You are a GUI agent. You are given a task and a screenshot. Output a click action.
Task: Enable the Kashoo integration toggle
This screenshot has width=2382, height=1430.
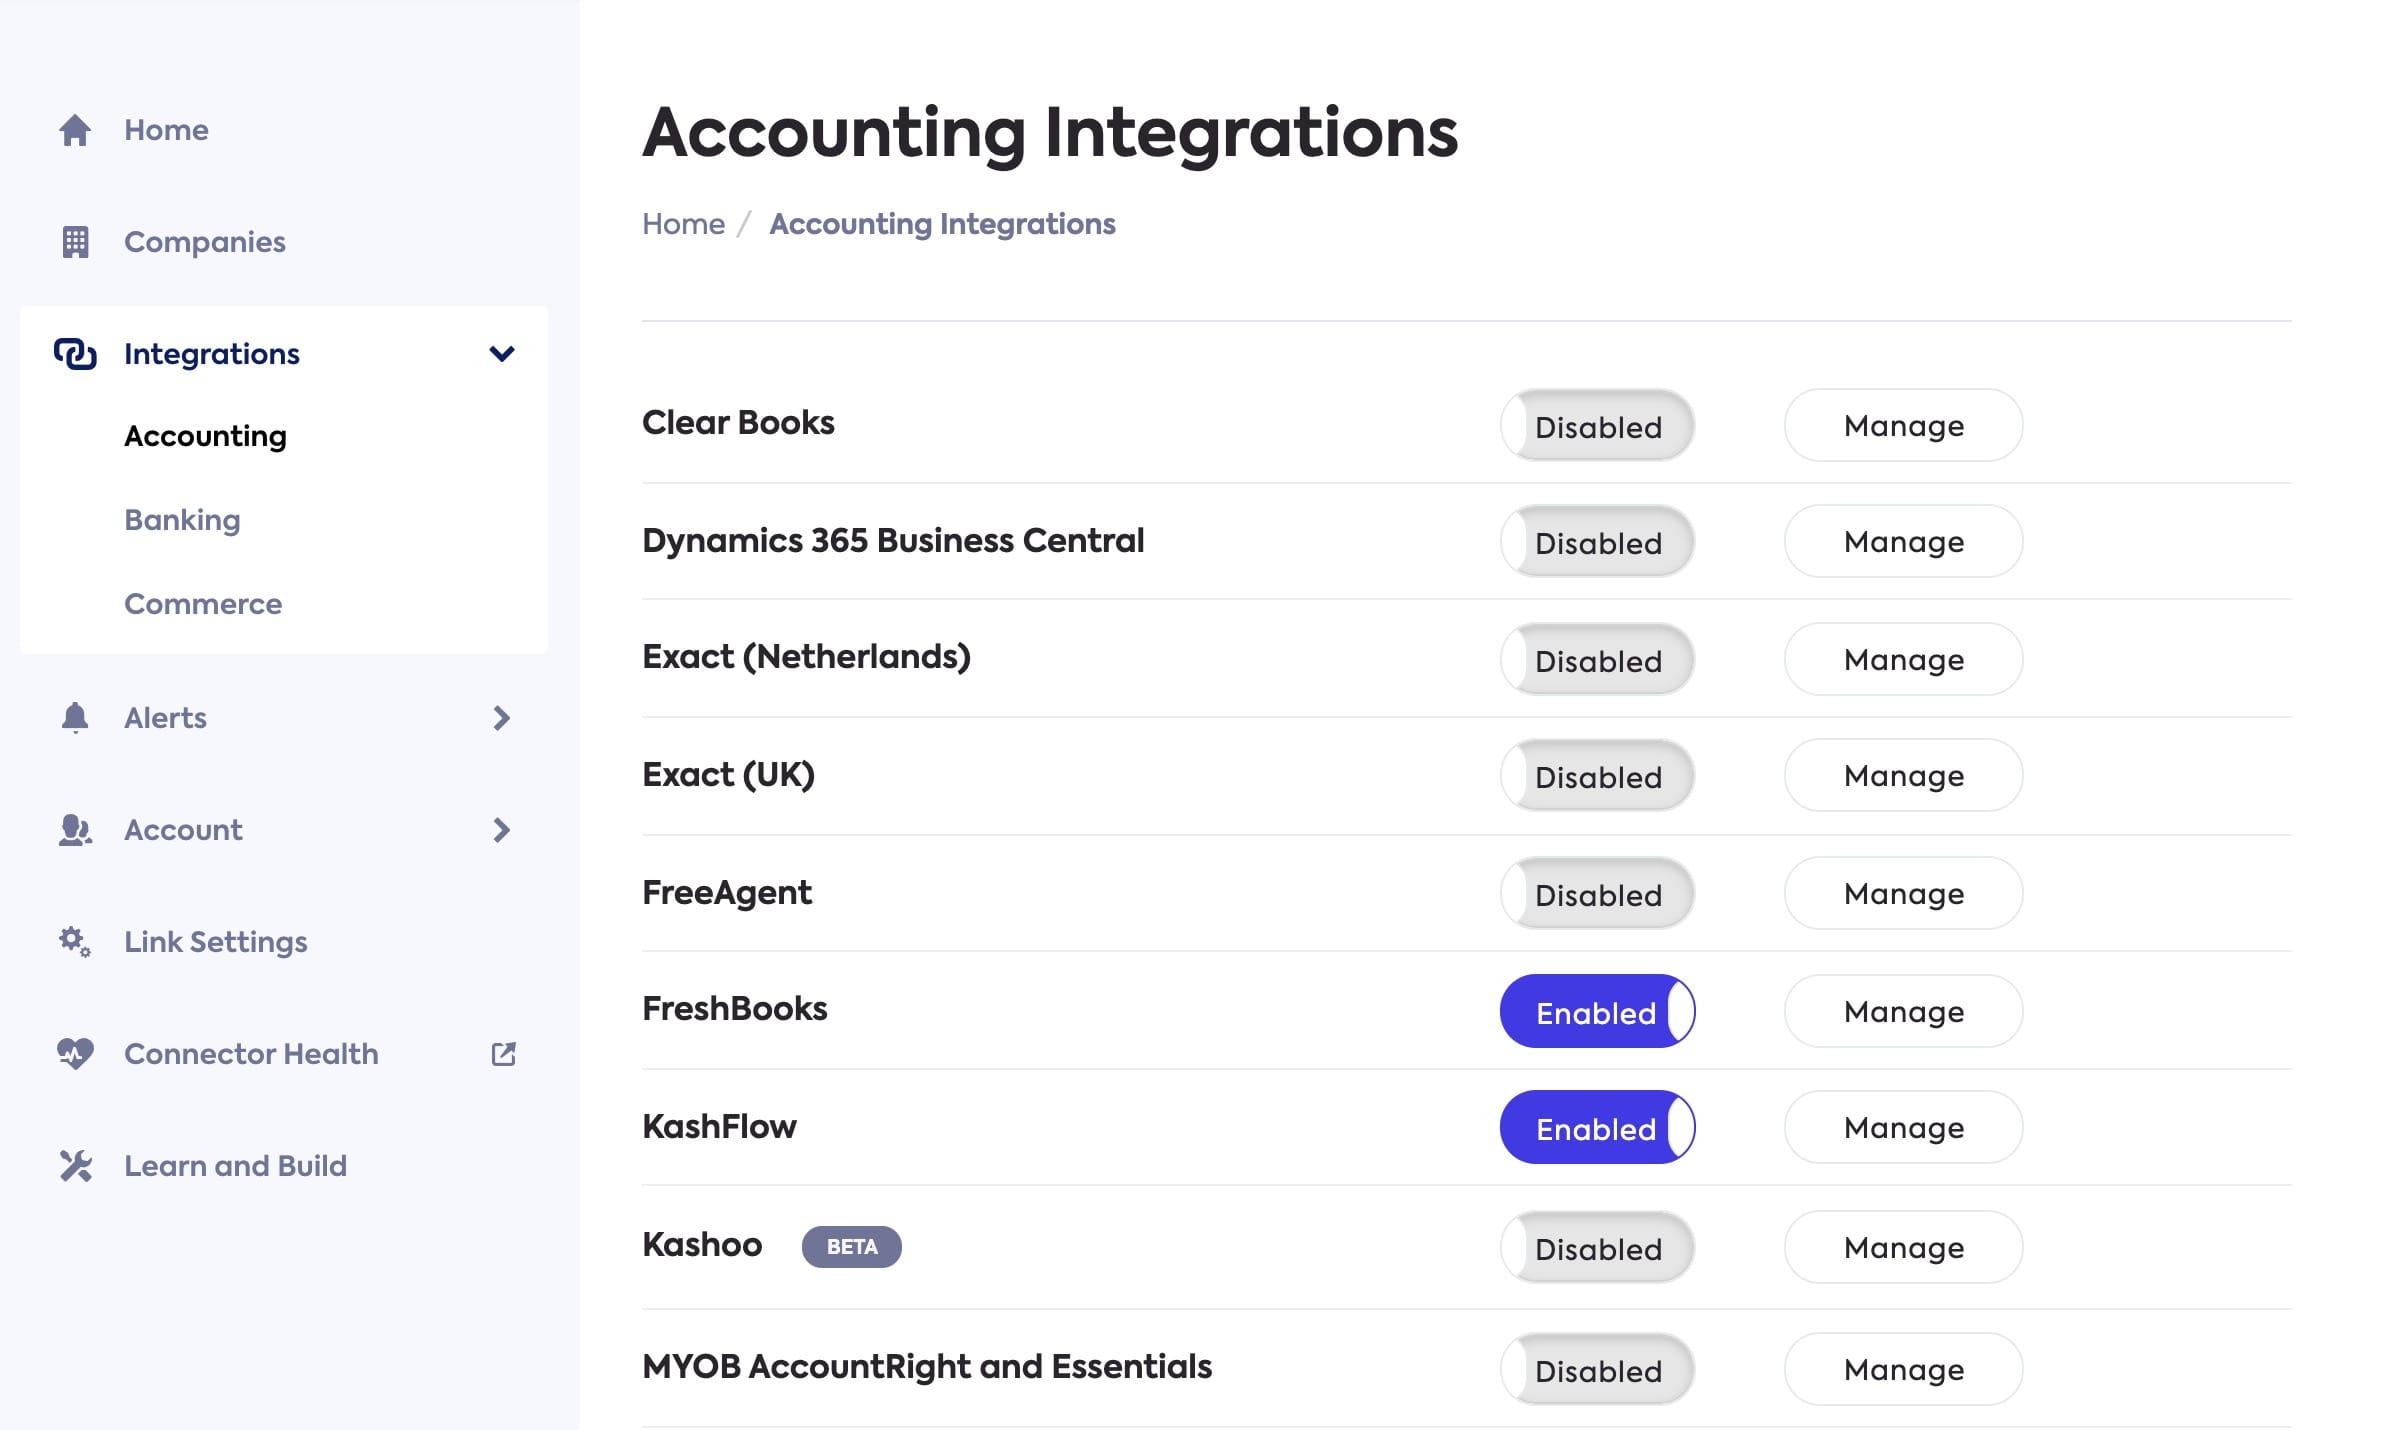pos(1597,1248)
